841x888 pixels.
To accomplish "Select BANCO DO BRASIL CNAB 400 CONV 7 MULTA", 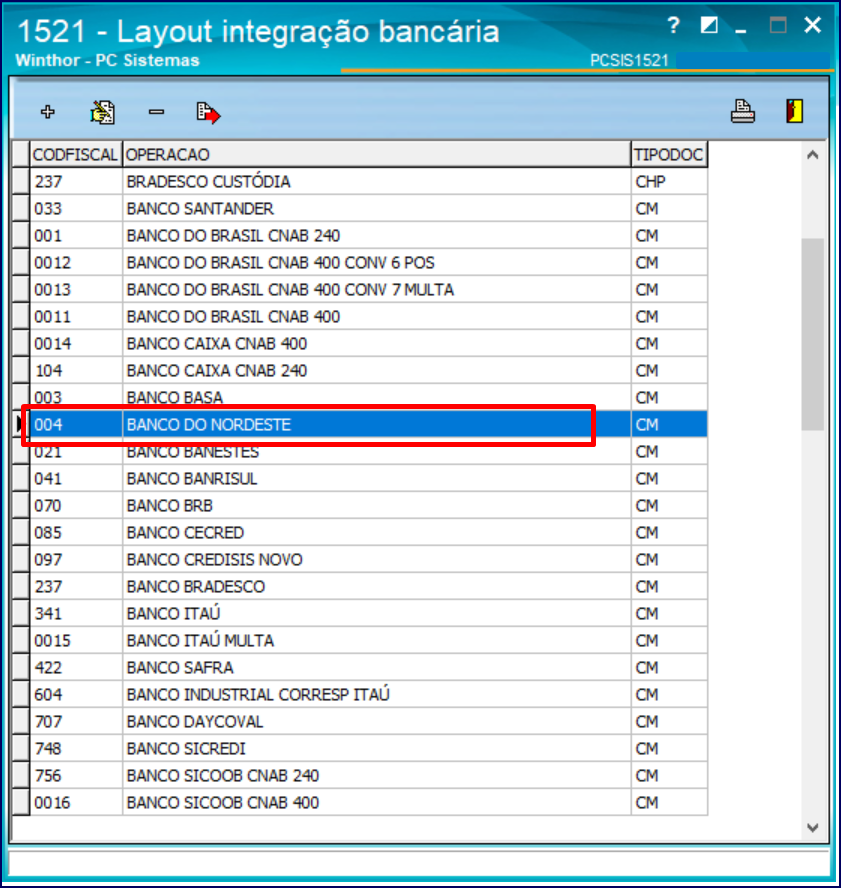I will (x=360, y=290).
